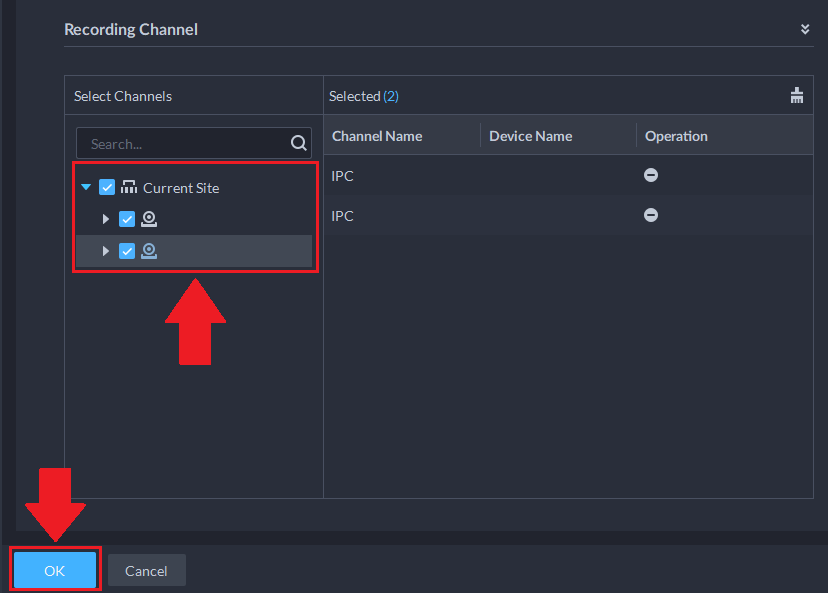The image size is (828, 593).
Task: Click the clear-all broom icon beside Selected
Action: 797,96
